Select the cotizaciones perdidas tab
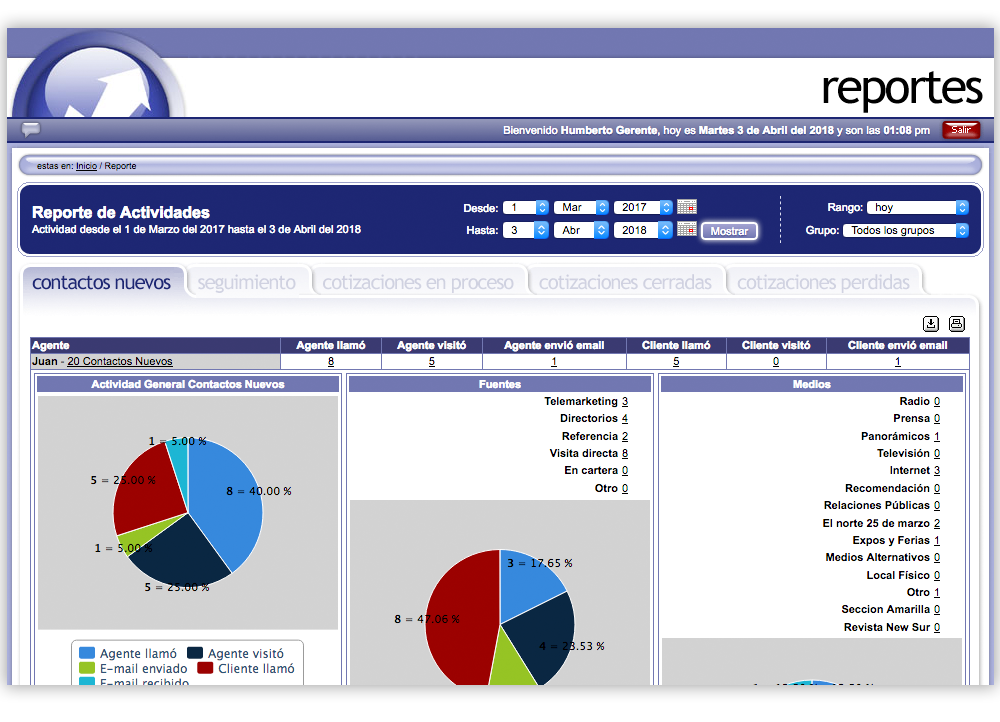Viewport: 1000px width, 722px height. pos(823,283)
